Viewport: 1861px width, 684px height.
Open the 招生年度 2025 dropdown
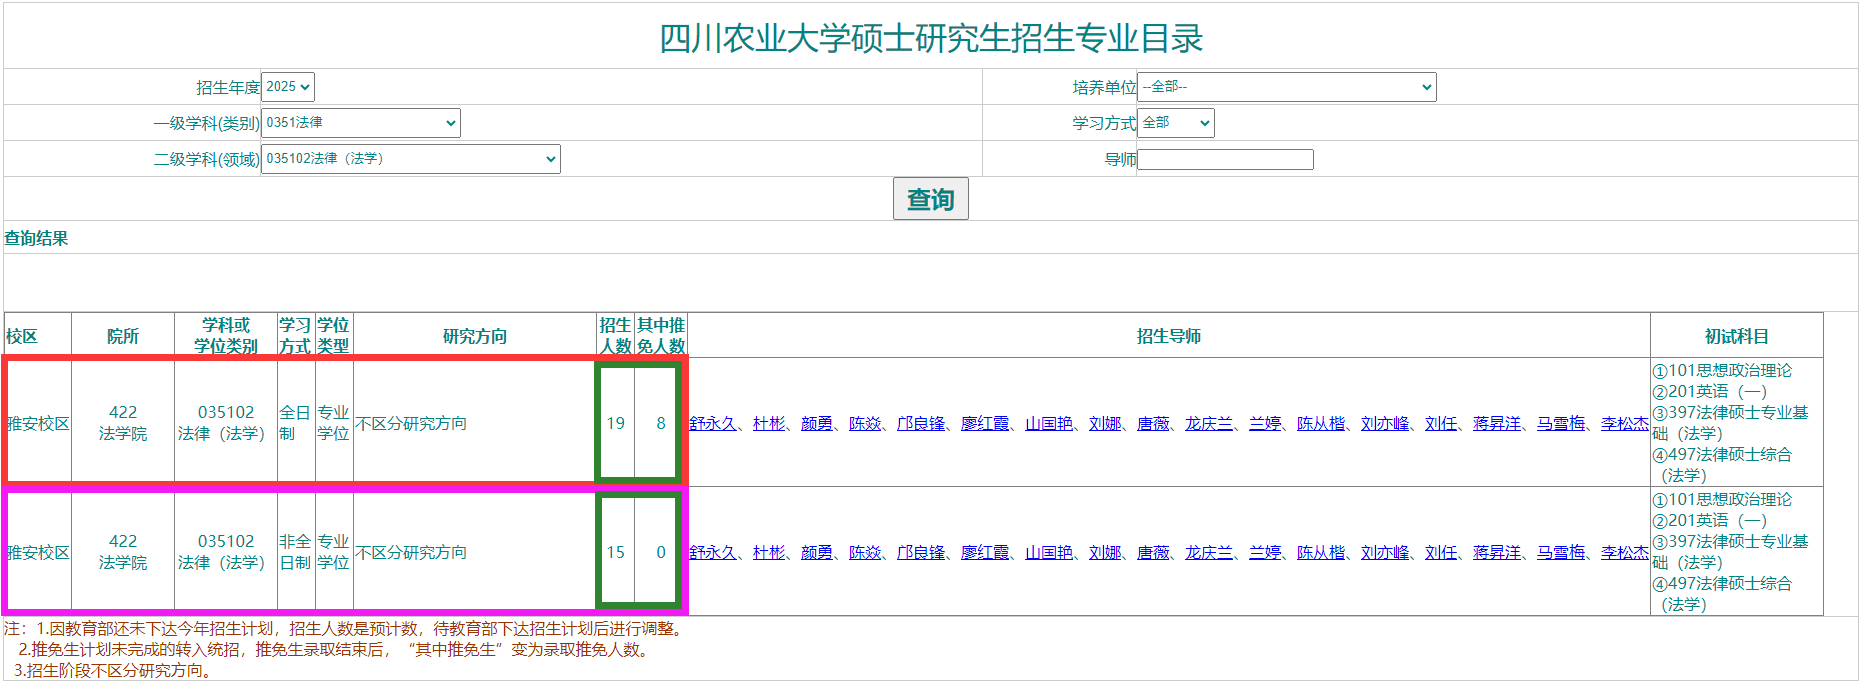tap(287, 87)
